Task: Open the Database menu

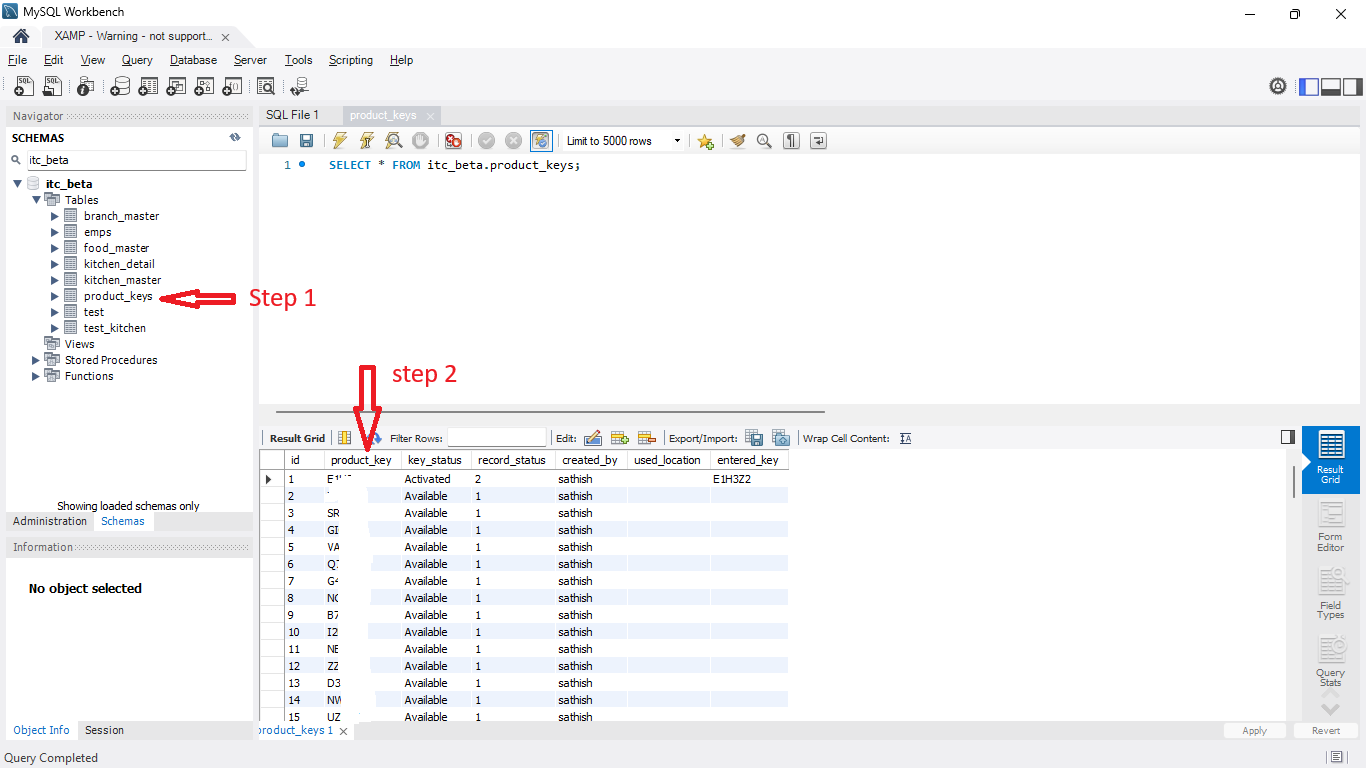Action: point(193,60)
